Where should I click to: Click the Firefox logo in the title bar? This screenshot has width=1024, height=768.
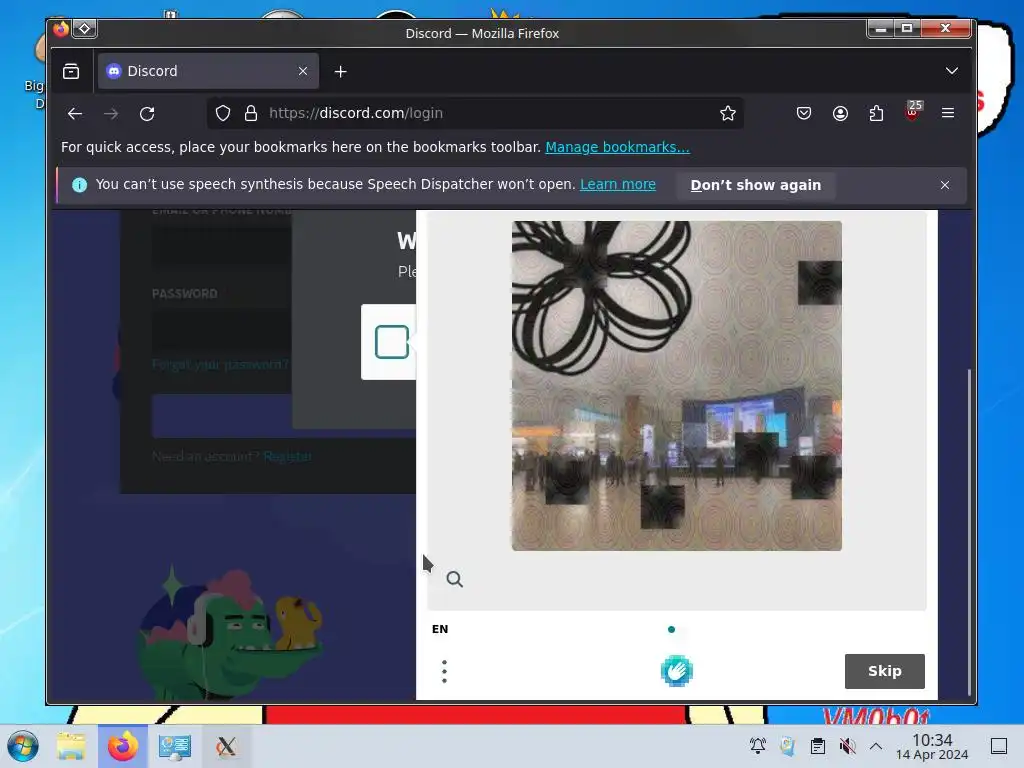(61, 29)
